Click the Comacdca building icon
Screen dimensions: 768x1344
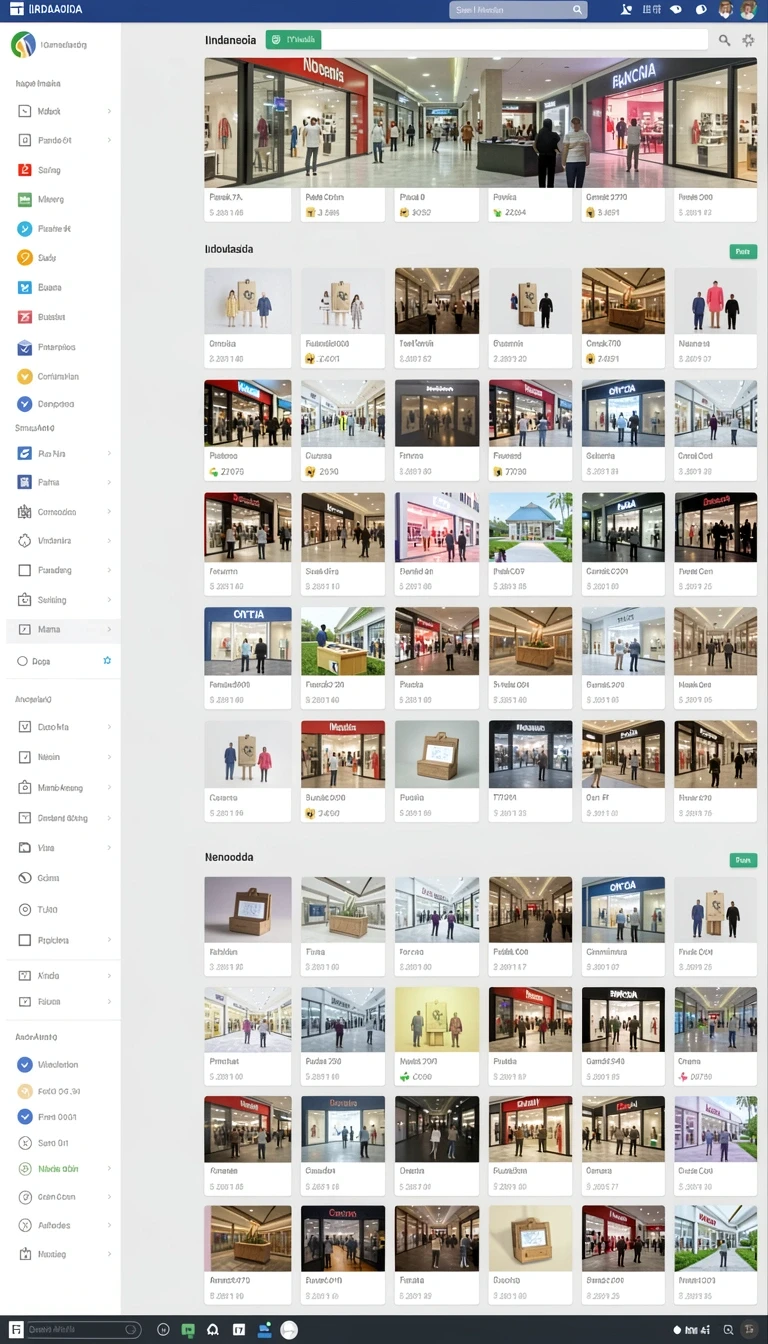pyautogui.click(x=25, y=512)
